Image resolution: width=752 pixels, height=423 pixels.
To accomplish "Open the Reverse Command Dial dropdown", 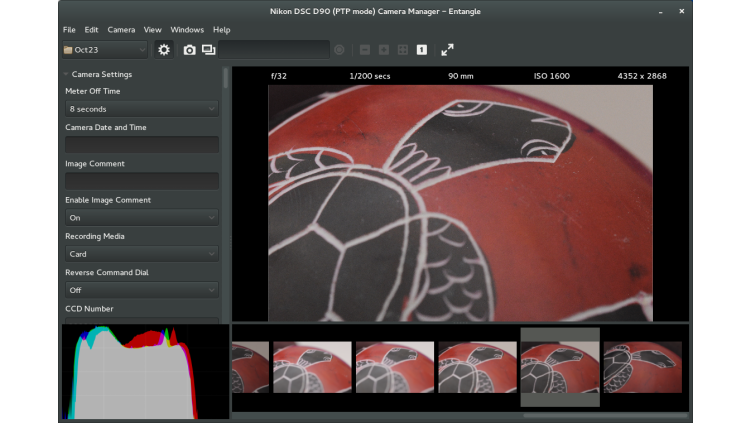I will coord(142,290).
